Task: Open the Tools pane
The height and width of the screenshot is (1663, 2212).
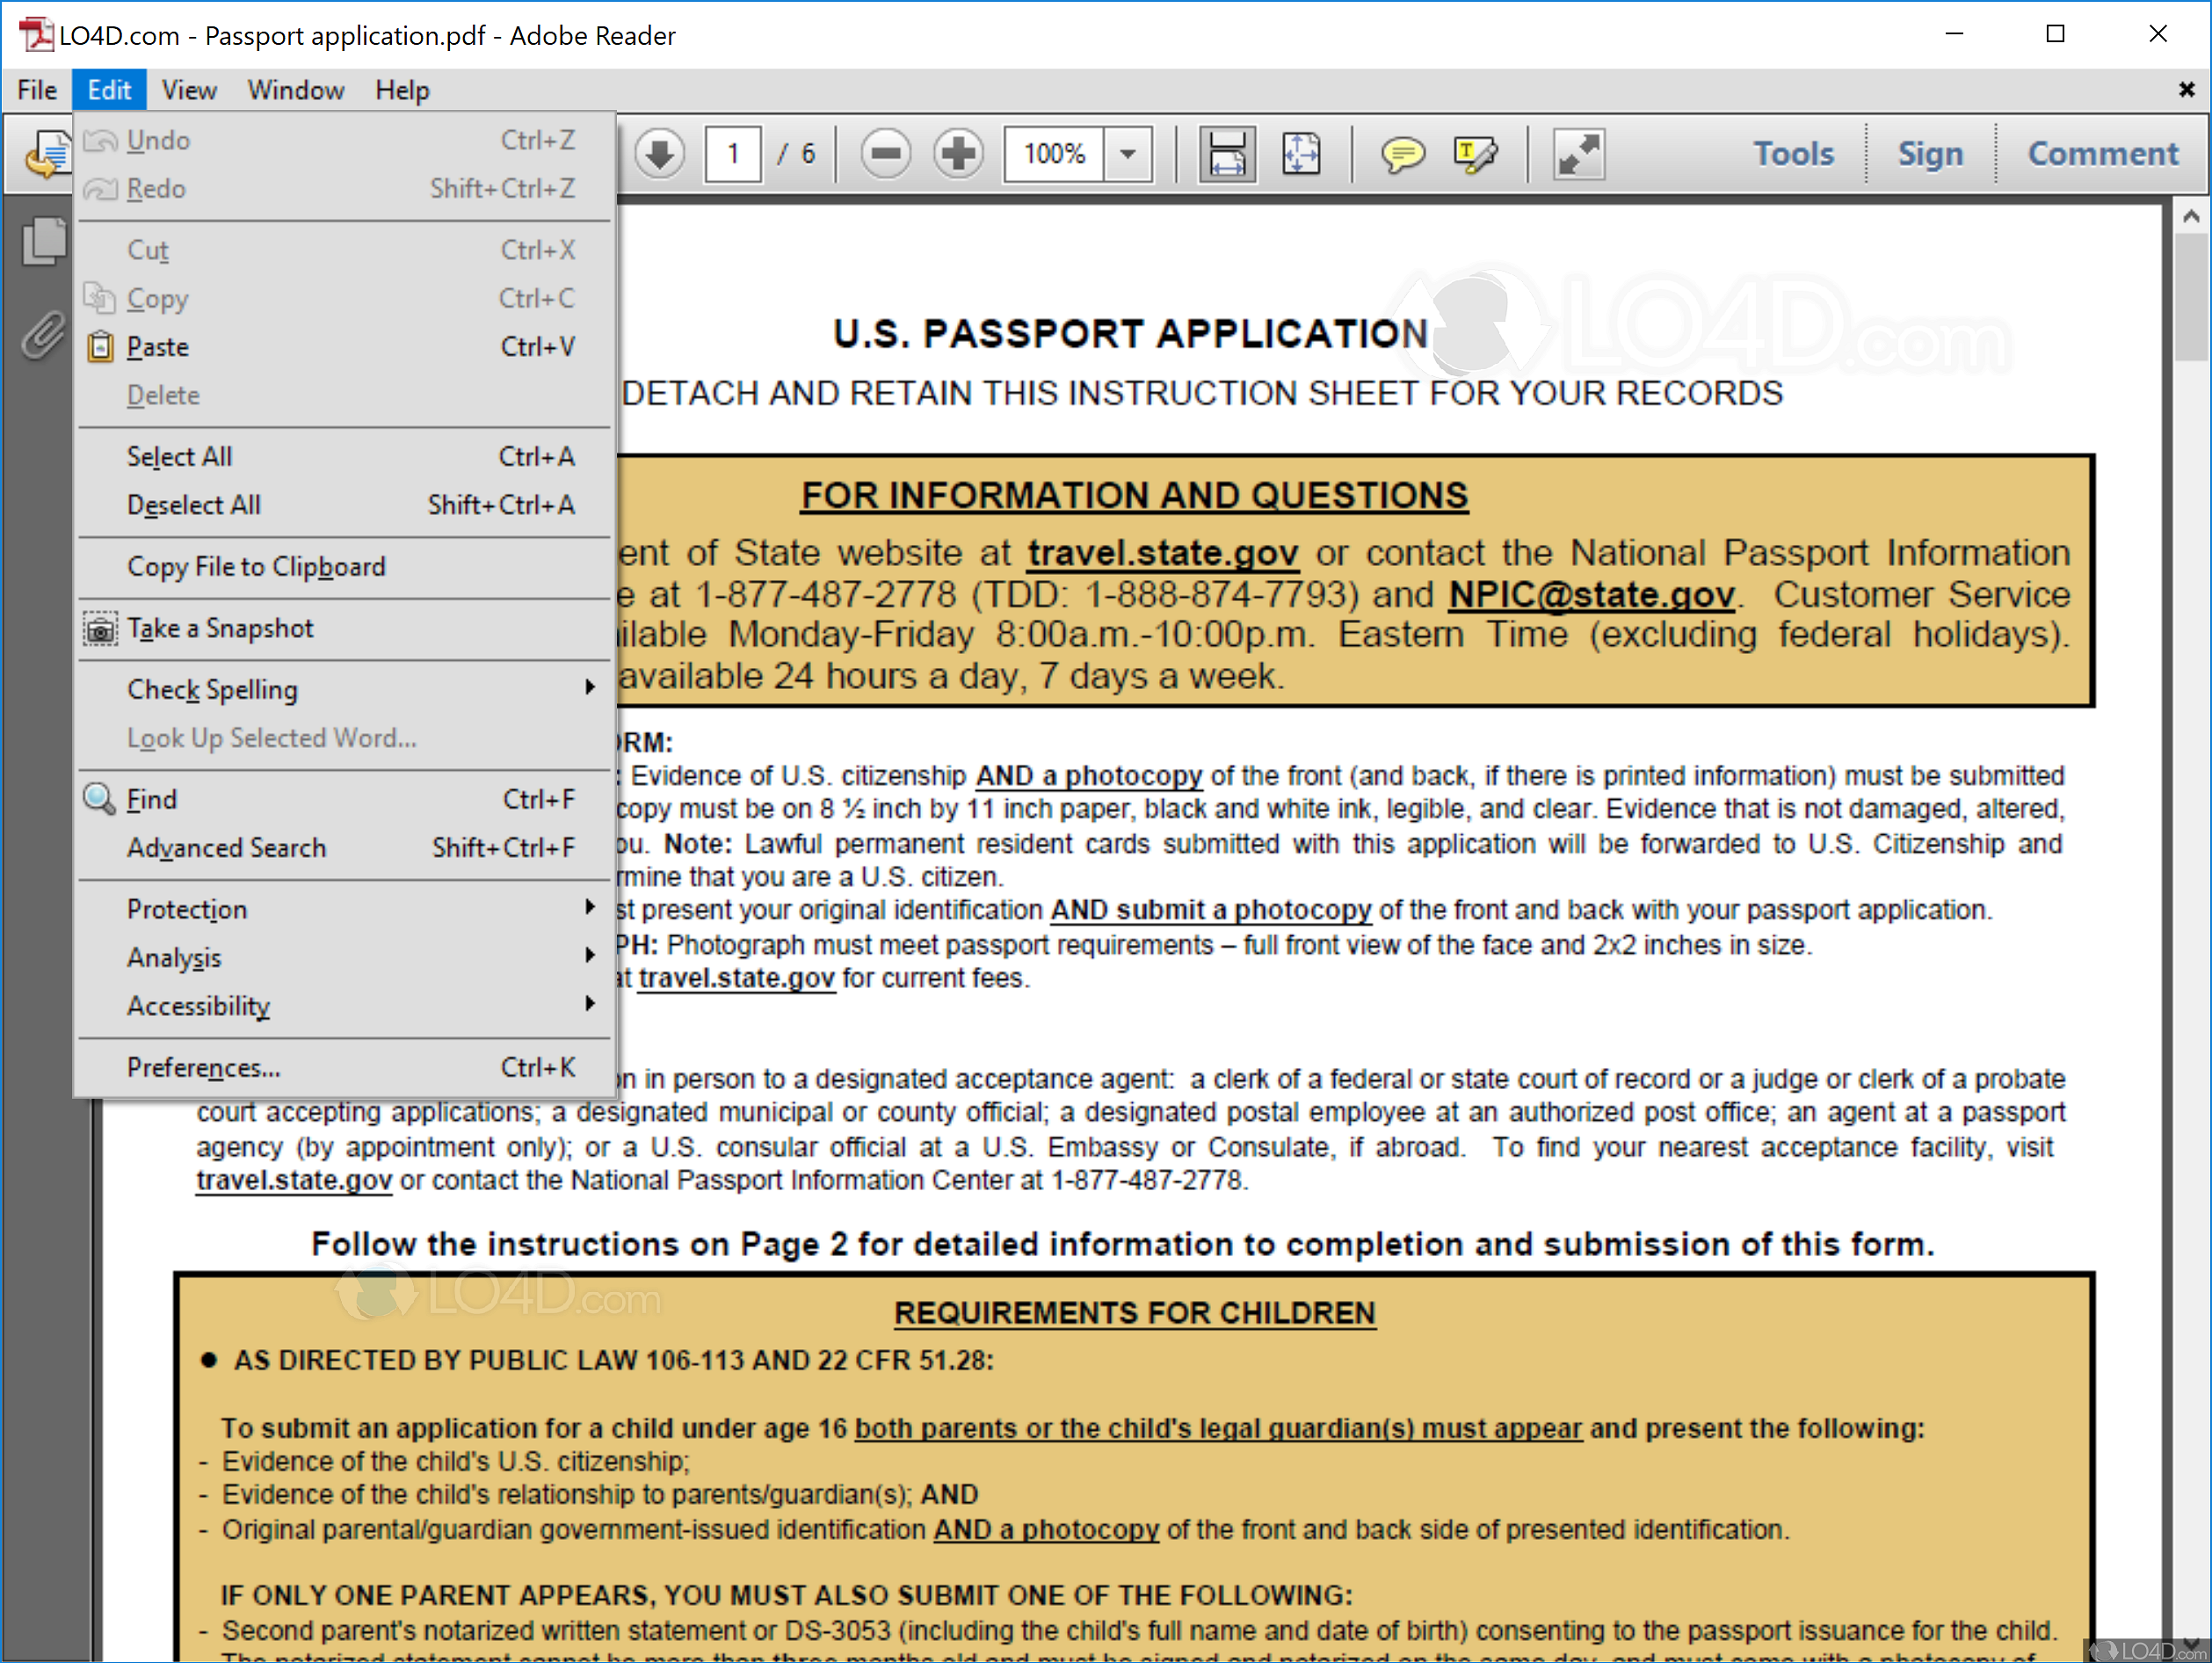Action: click(x=1793, y=154)
